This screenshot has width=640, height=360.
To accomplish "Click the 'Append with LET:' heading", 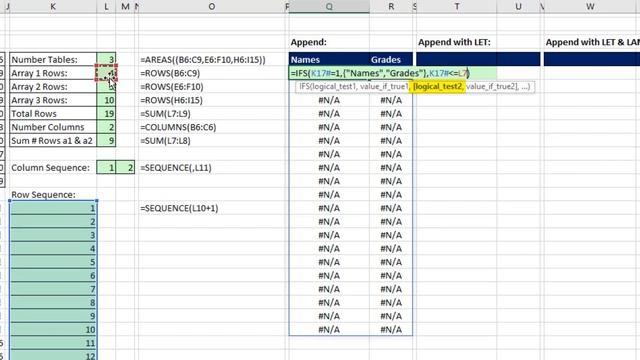I will pyautogui.click(x=454, y=42).
